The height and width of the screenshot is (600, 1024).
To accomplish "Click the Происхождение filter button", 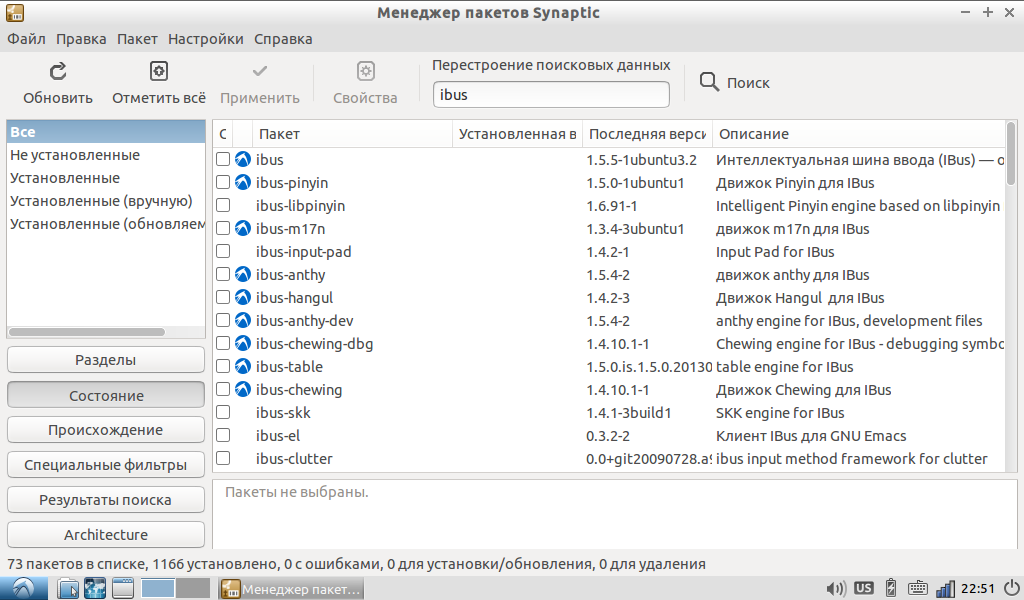I will click(x=106, y=430).
